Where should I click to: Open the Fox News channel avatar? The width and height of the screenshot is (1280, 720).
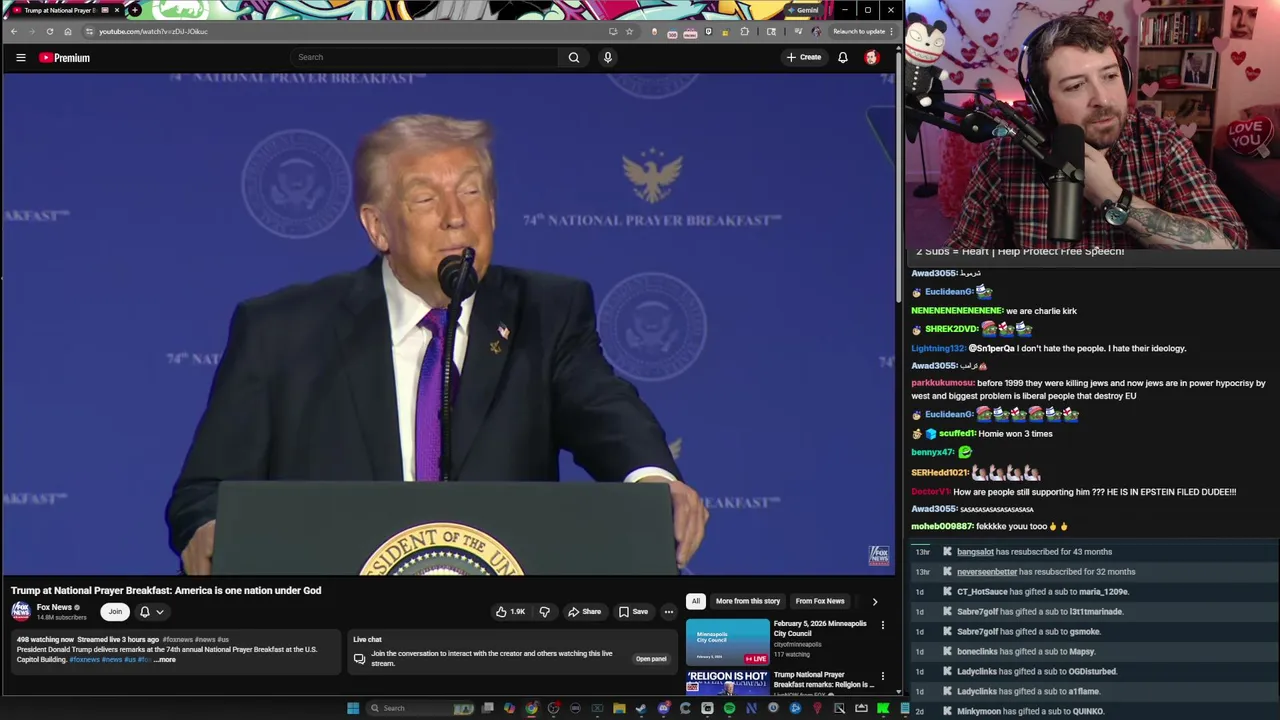[x=21, y=610]
